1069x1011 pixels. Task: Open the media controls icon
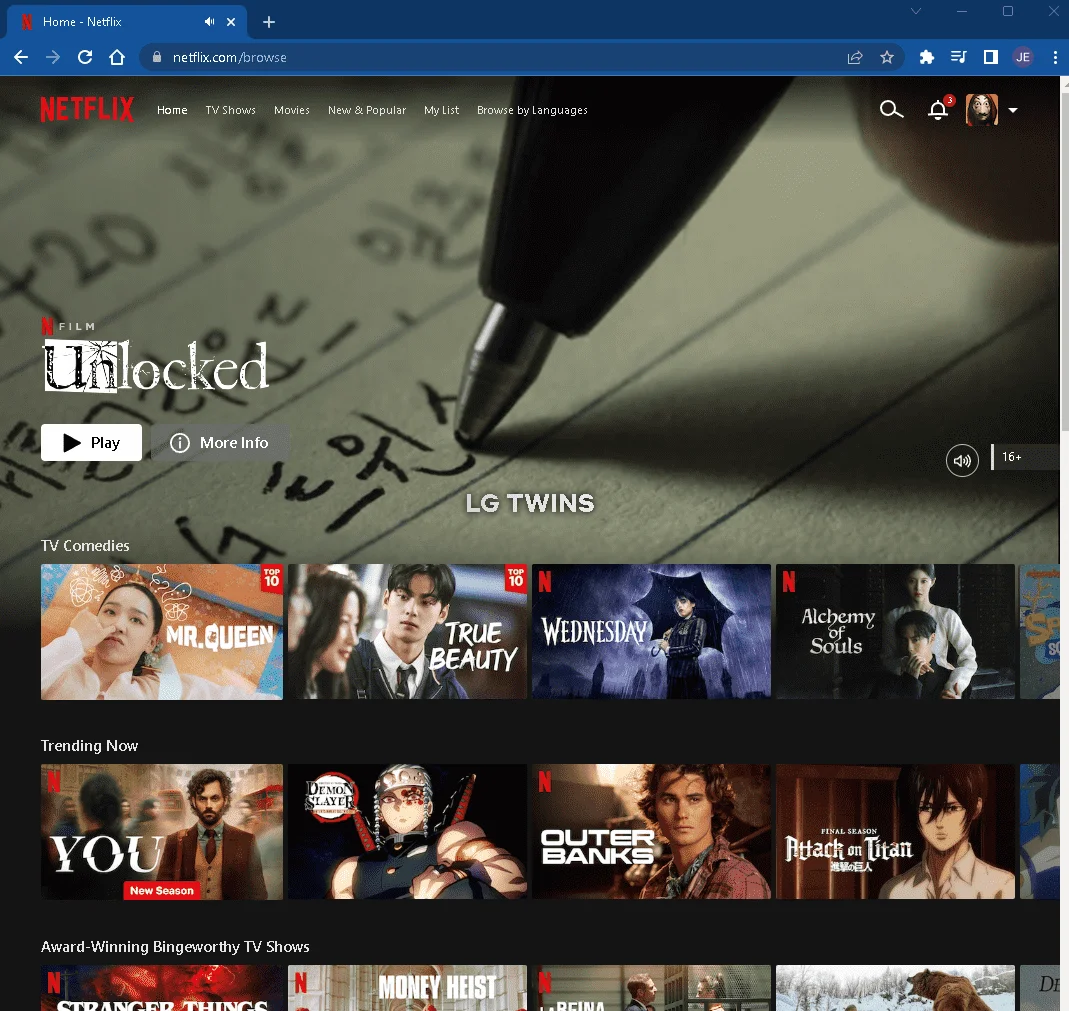point(959,57)
